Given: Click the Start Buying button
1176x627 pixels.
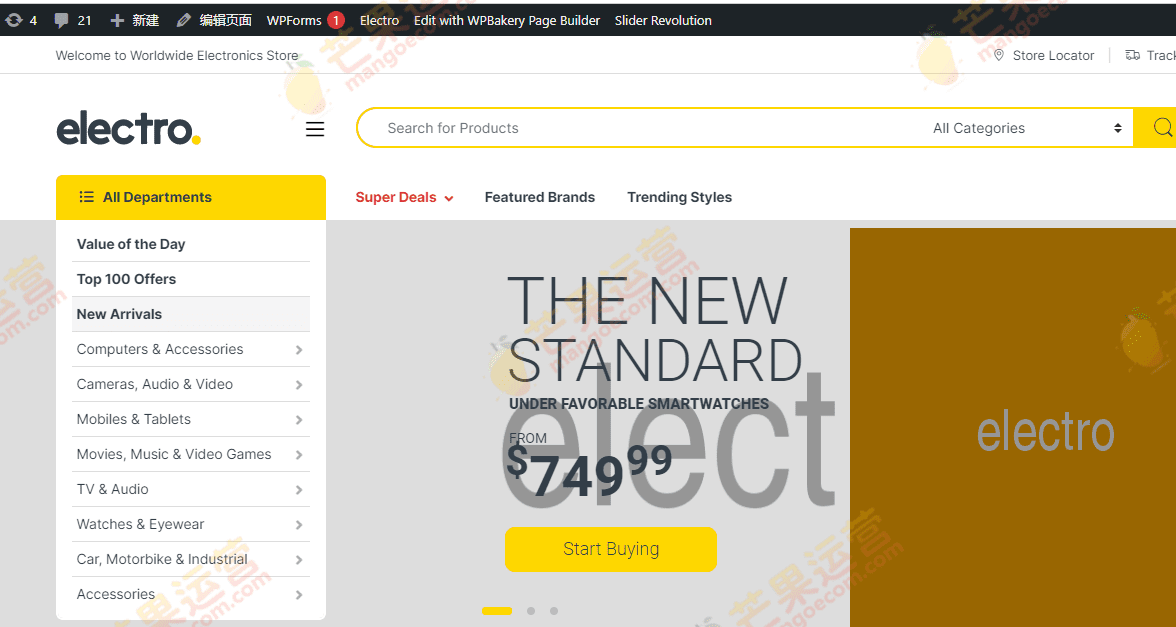Looking at the screenshot, I should (x=611, y=549).
